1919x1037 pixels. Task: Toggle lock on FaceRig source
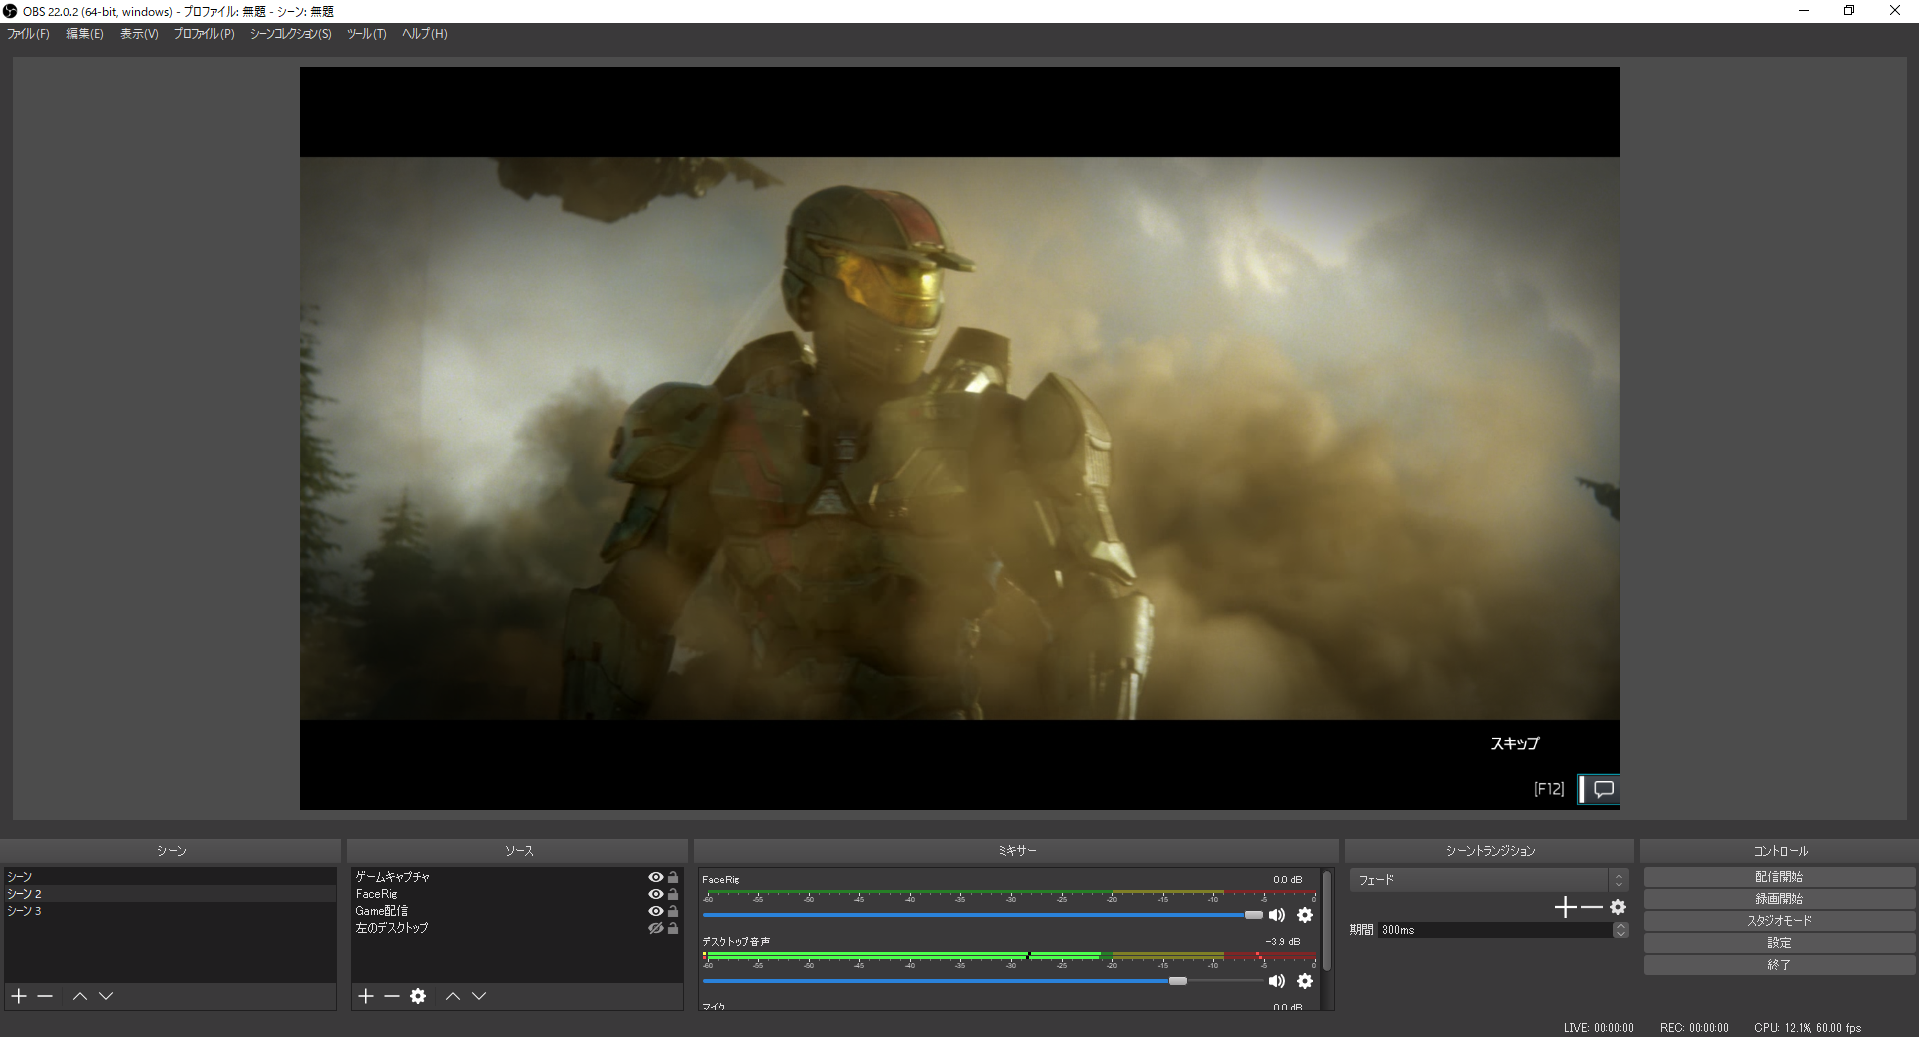click(x=673, y=894)
